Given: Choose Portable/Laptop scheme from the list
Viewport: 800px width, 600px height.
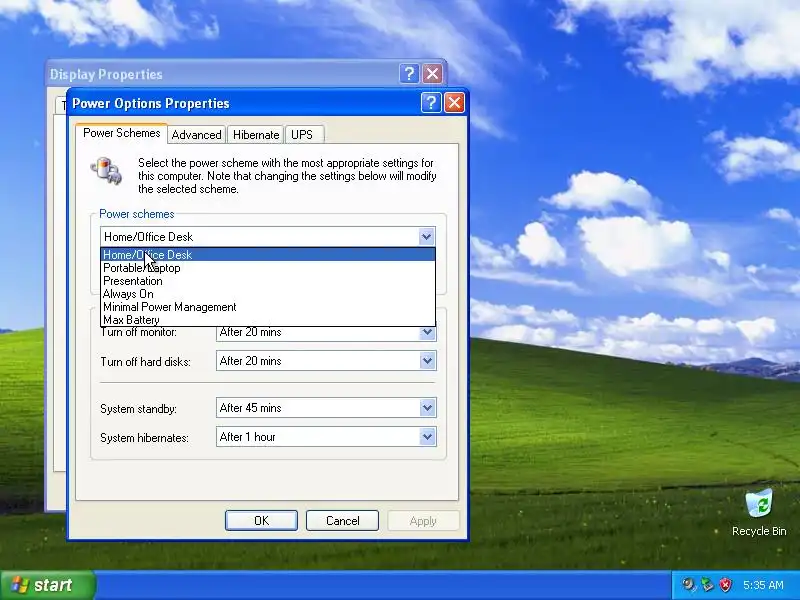Looking at the screenshot, I should point(268,268).
